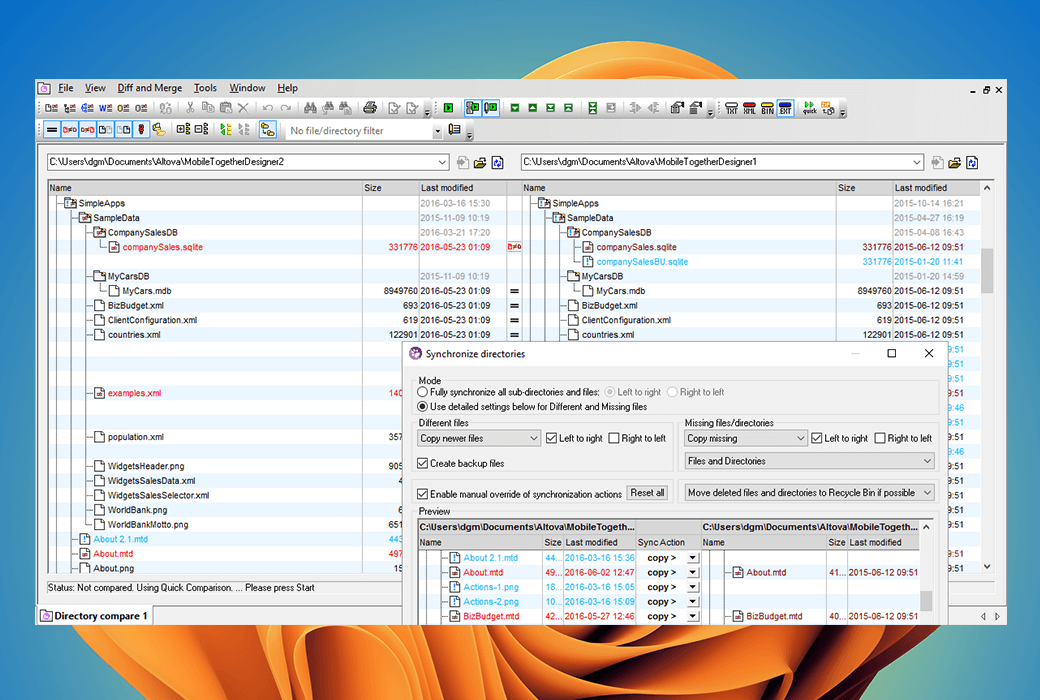Select population.xml in the left pane
Viewport: 1040px width, 700px height.
point(135,437)
